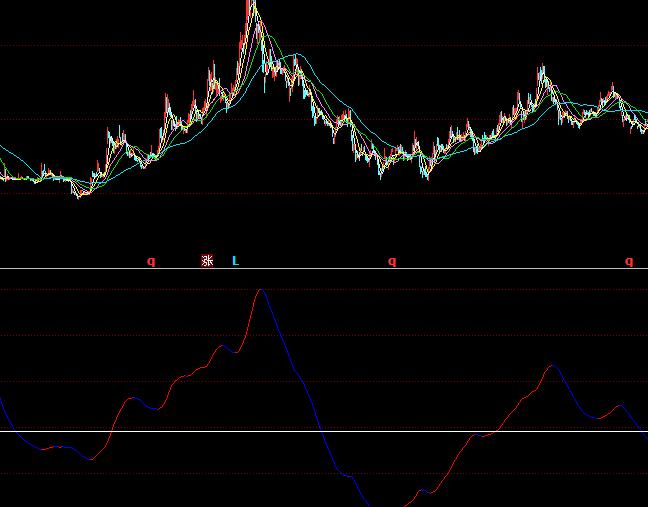
Task: Select the lowest price point on the left
Action: tap(80, 196)
